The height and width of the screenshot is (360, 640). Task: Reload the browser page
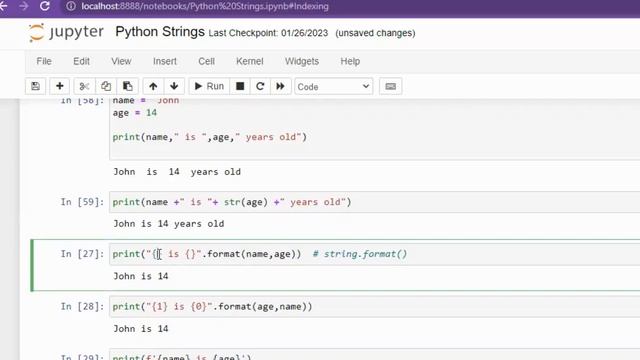tap(45, 6)
